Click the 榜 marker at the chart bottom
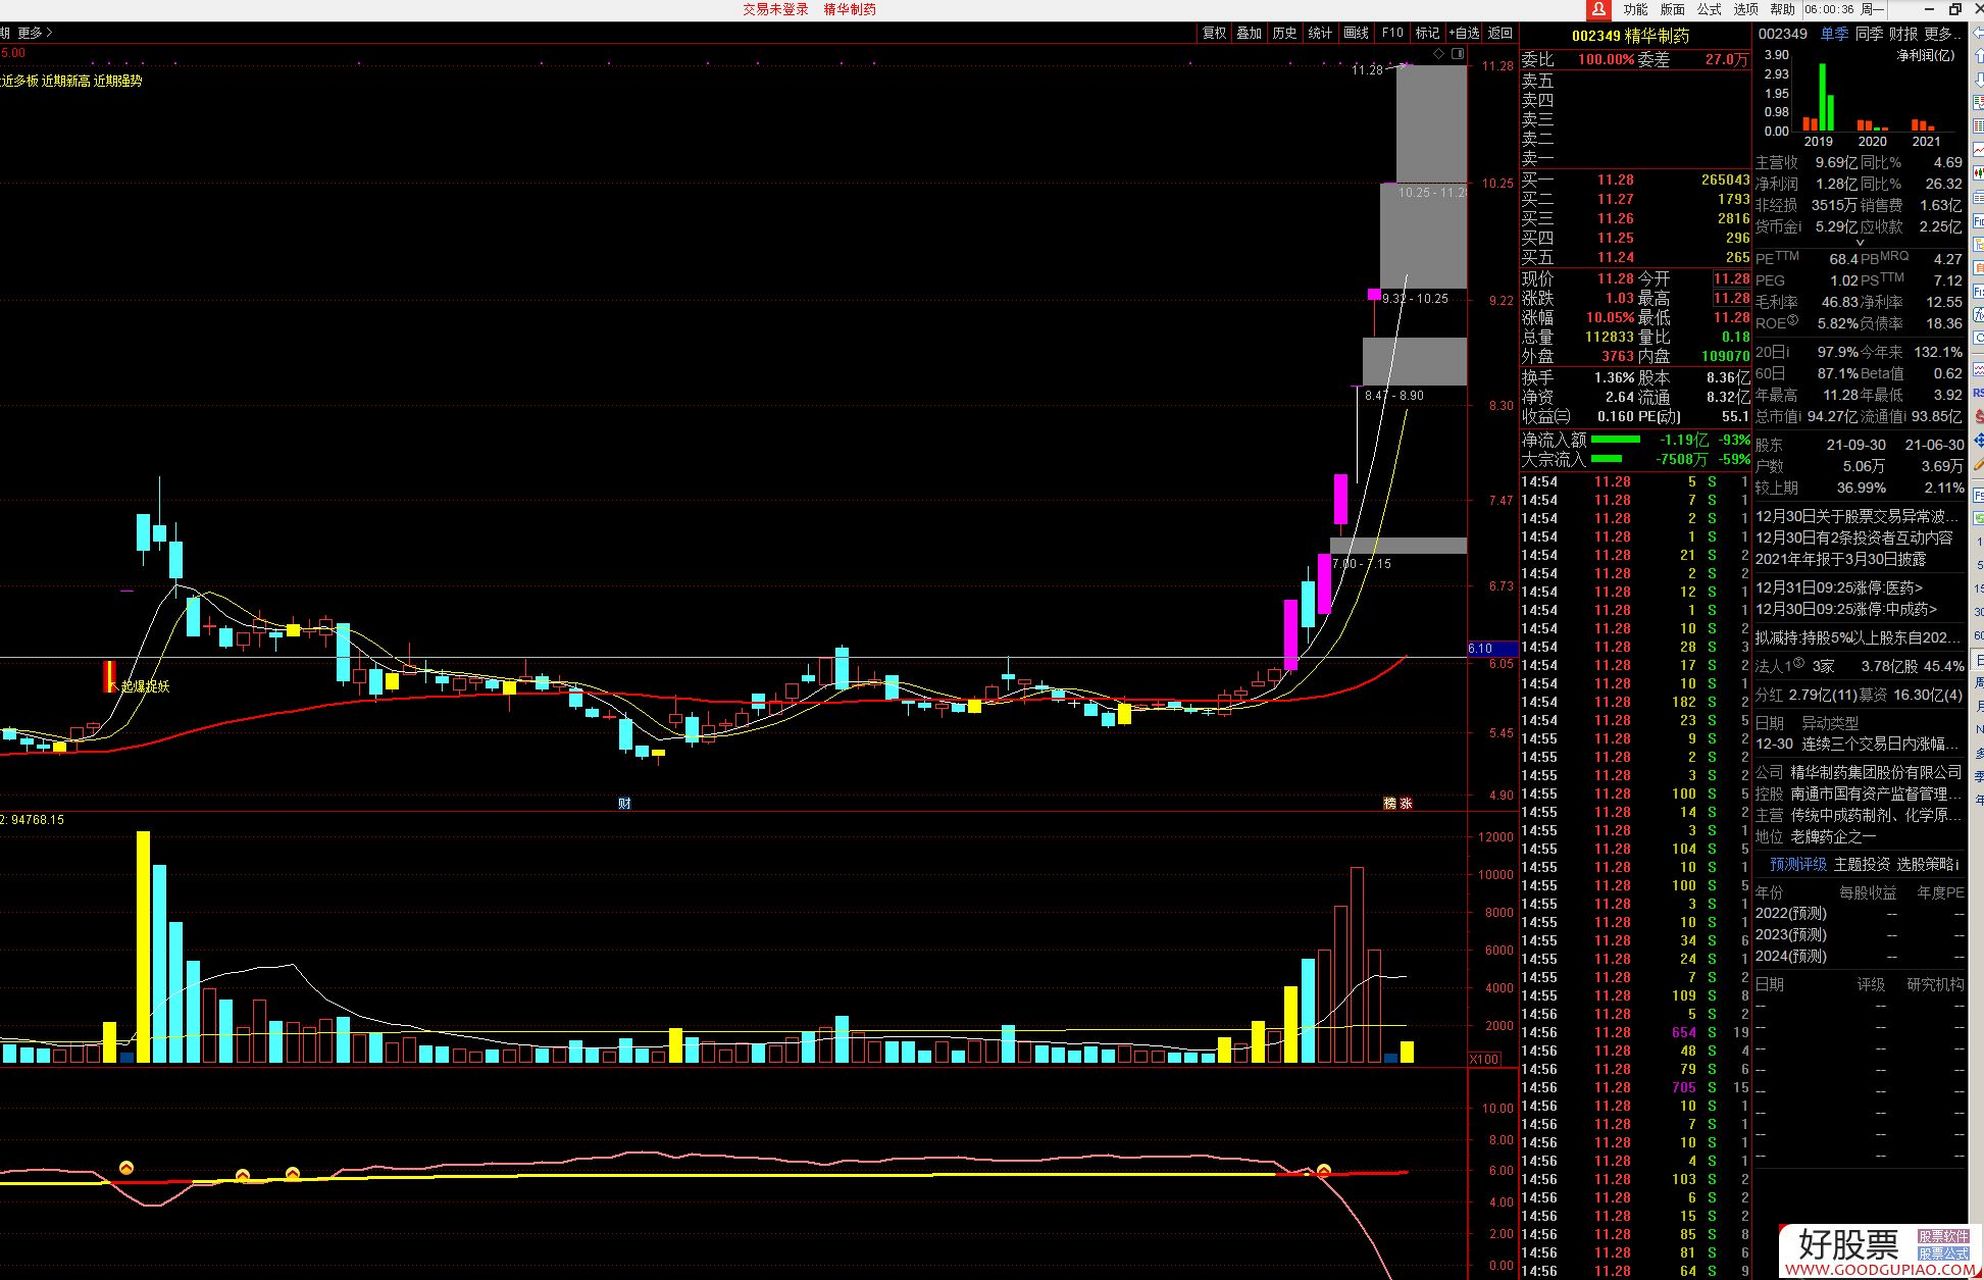 (1389, 803)
